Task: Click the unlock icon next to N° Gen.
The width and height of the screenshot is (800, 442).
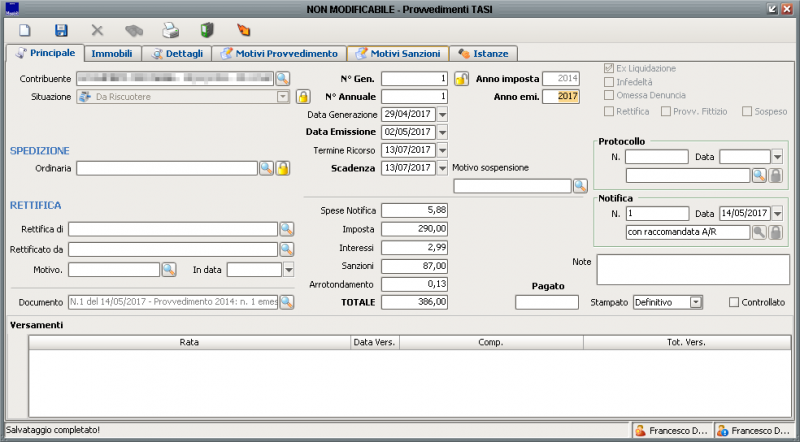Action: [461, 78]
